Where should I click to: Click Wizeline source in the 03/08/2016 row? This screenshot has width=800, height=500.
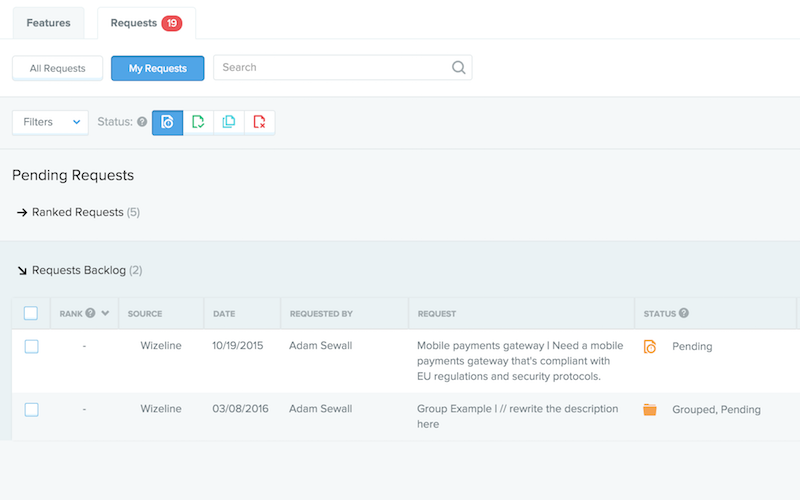click(x=161, y=409)
